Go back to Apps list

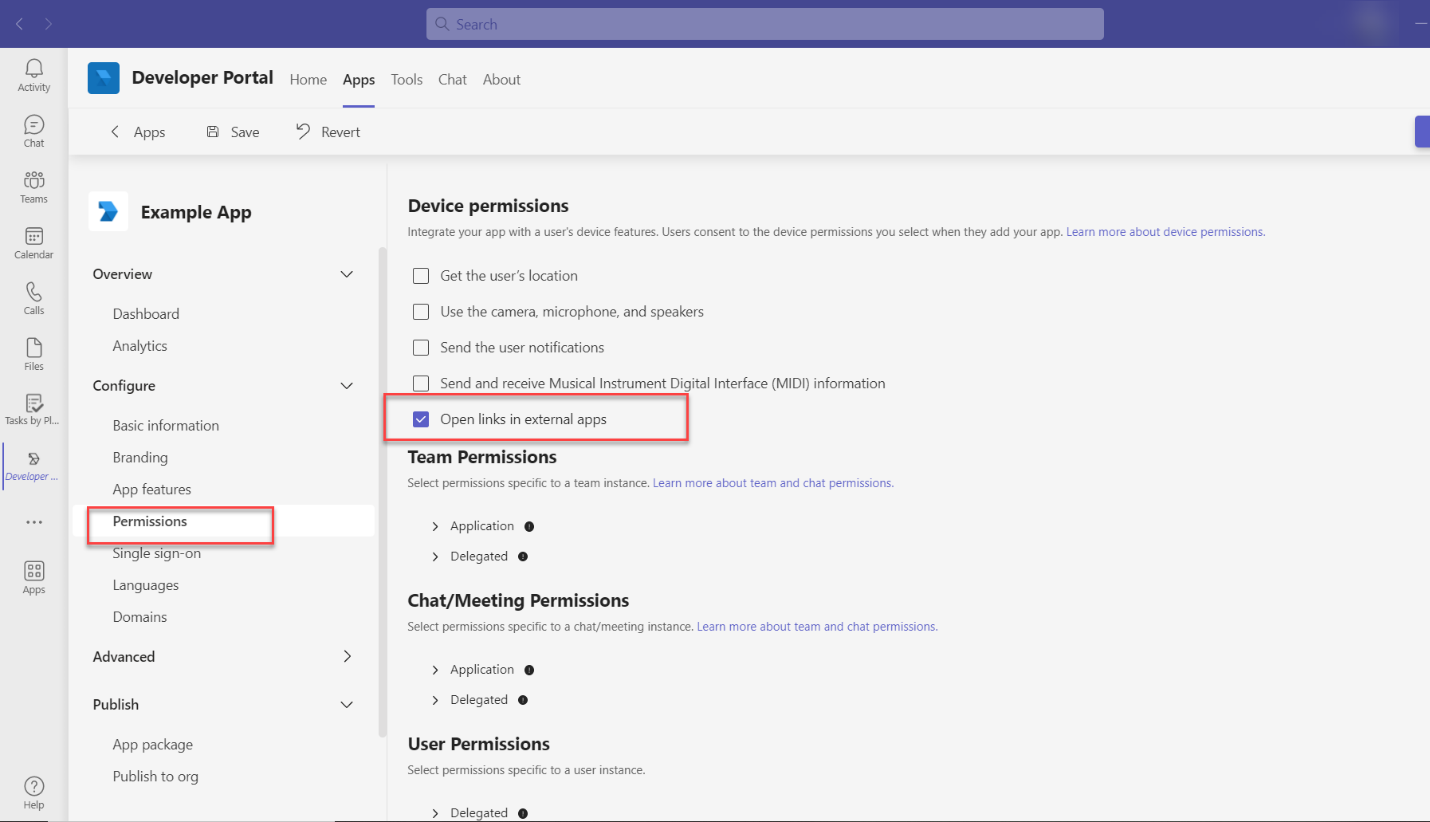[137, 132]
